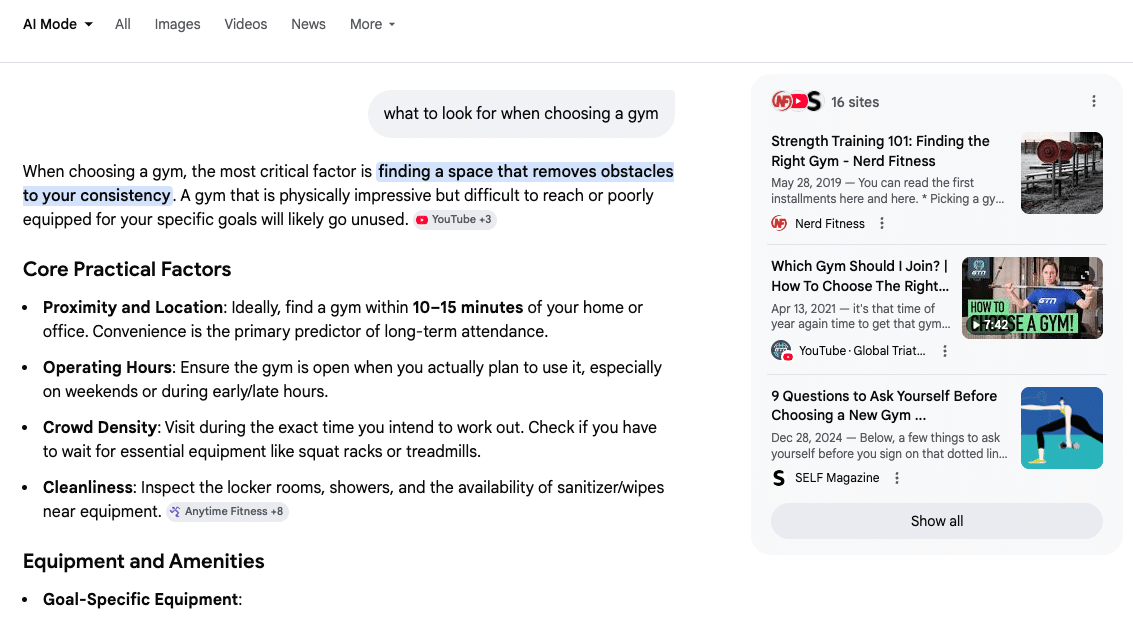The width and height of the screenshot is (1133, 622).
Task: Expand the More search options dropdown
Action: pyautogui.click(x=372, y=24)
